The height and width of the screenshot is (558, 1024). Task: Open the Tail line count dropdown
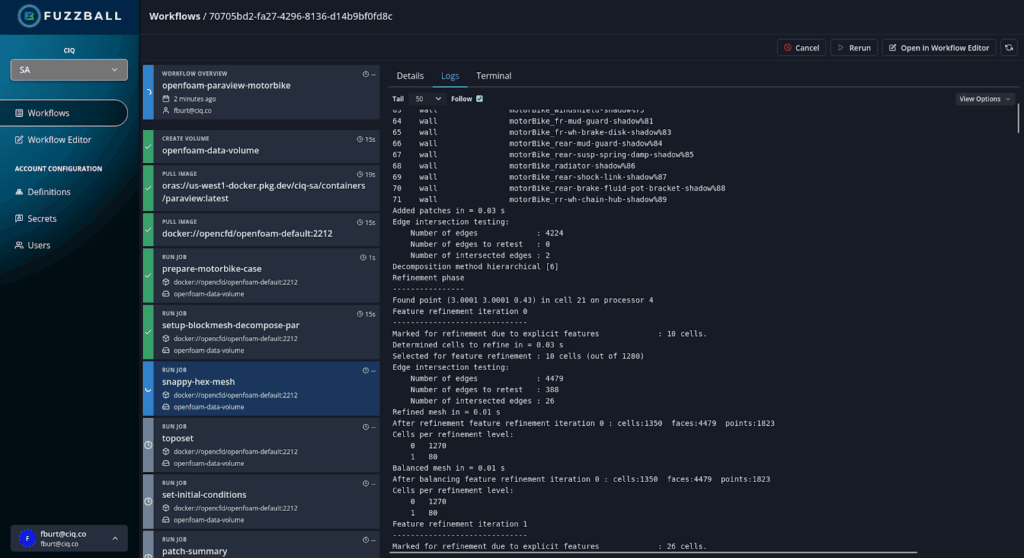[x=429, y=99]
